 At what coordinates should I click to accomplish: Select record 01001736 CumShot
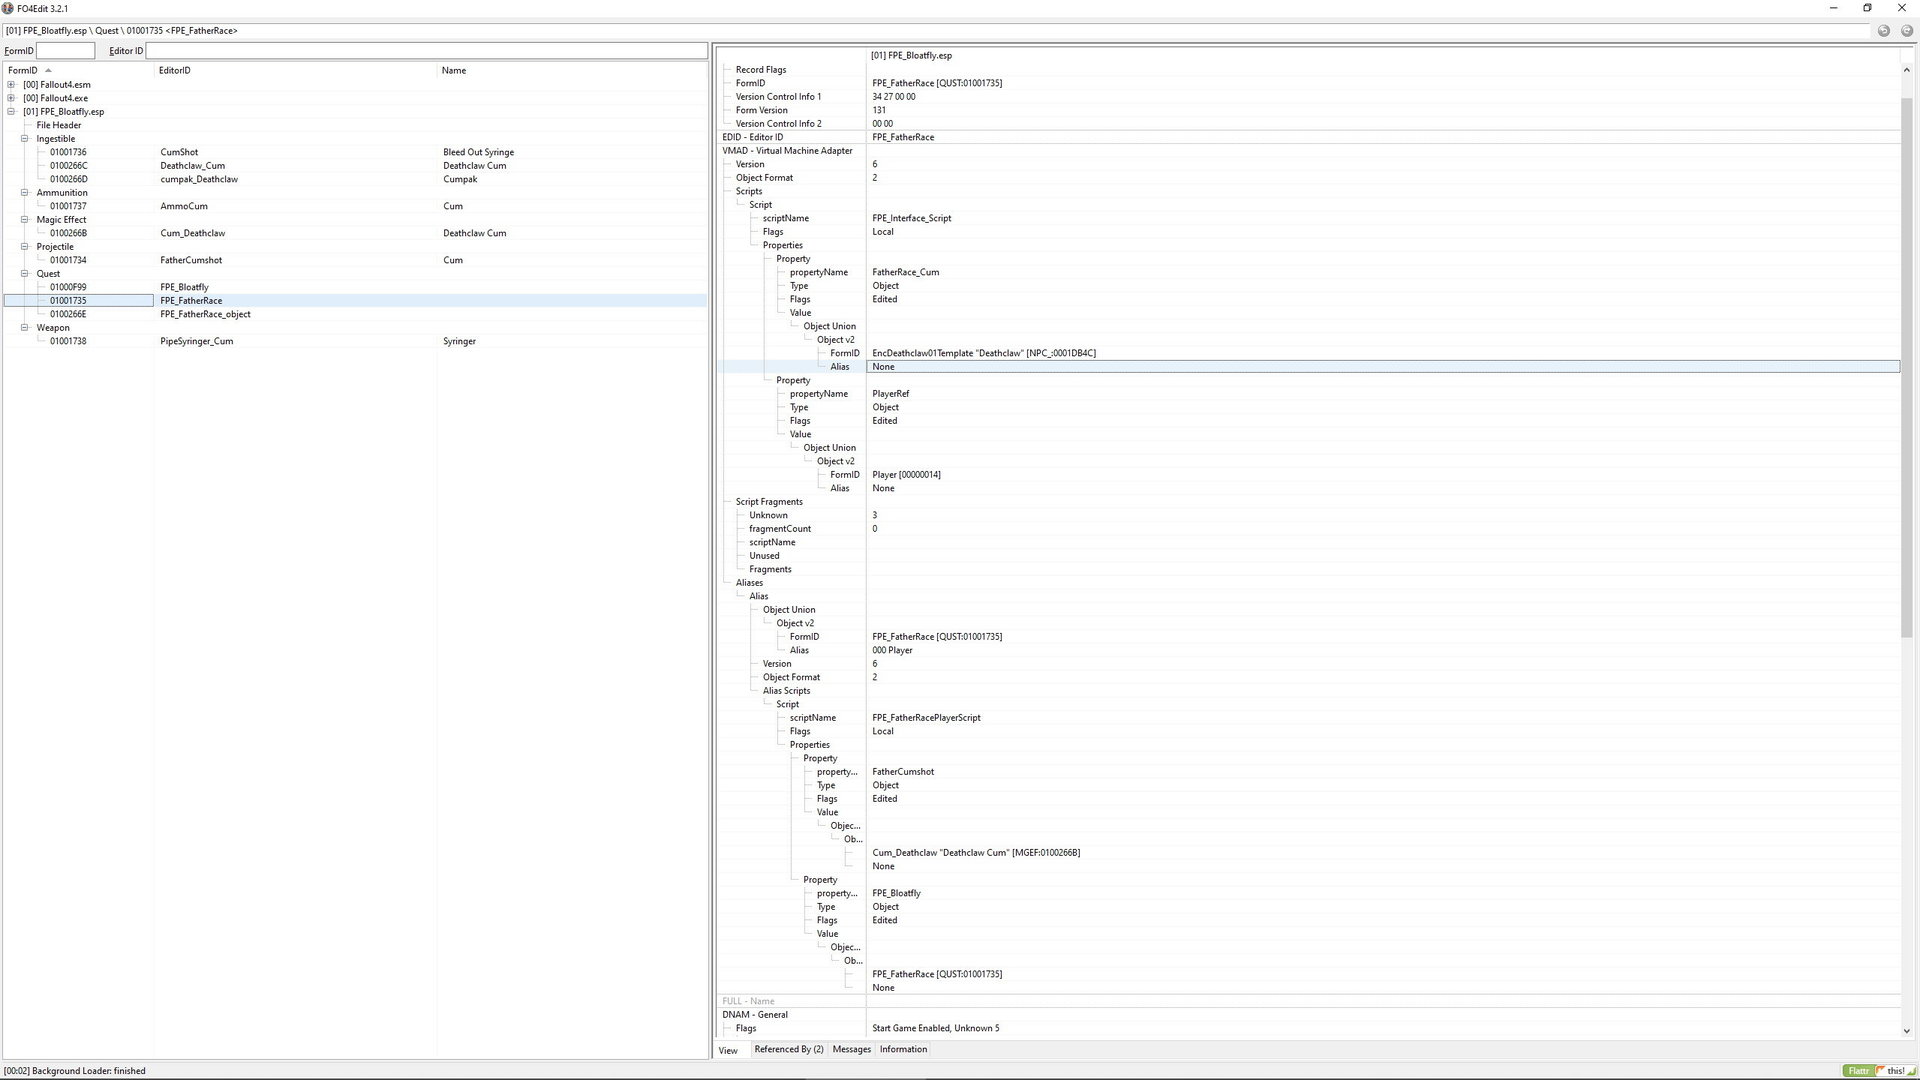coord(355,152)
